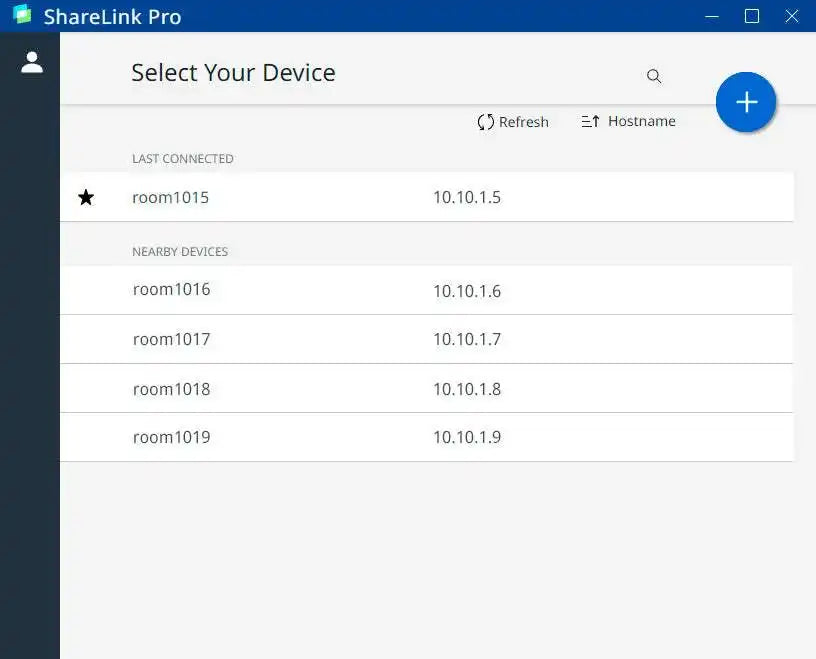The width and height of the screenshot is (816, 659).
Task: Select room1015 from last connected
Action: tap(171, 198)
